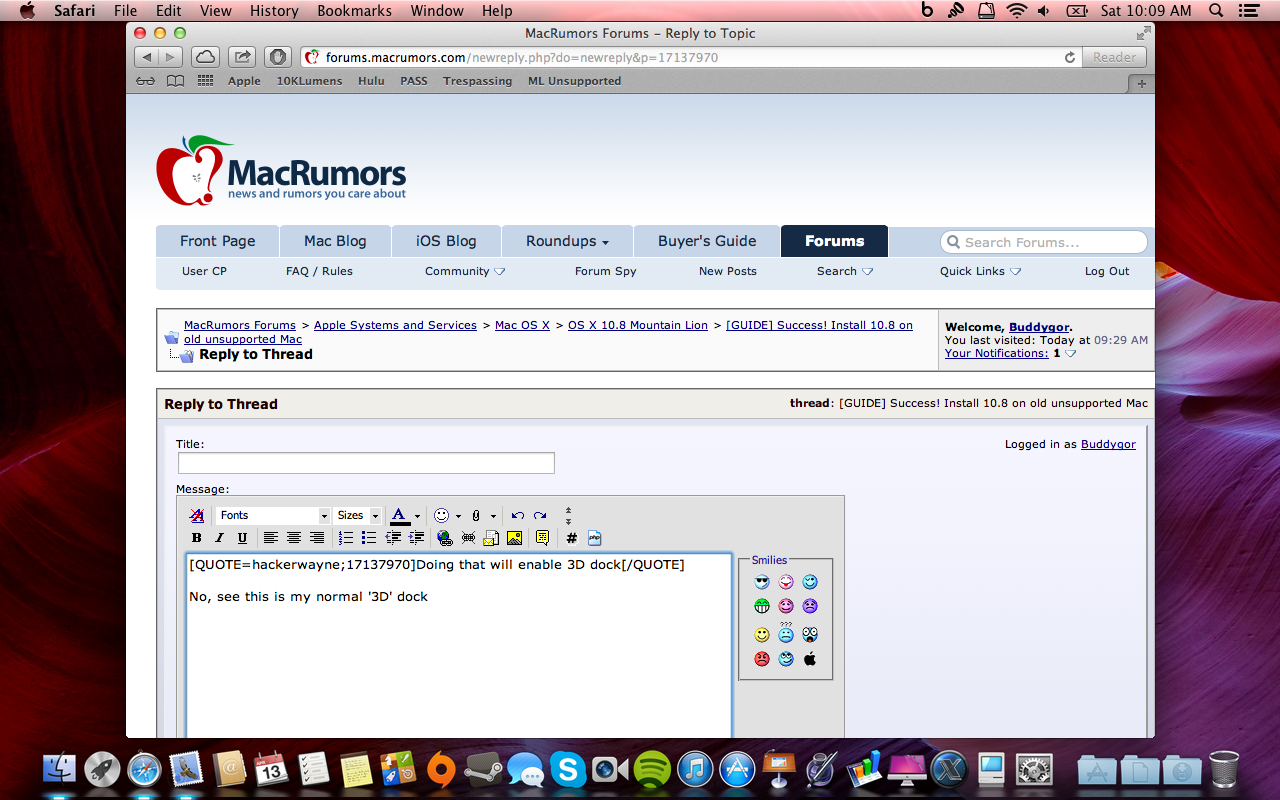Viewport: 1280px width, 800px height.
Task: Align message text left
Action: [x=270, y=538]
